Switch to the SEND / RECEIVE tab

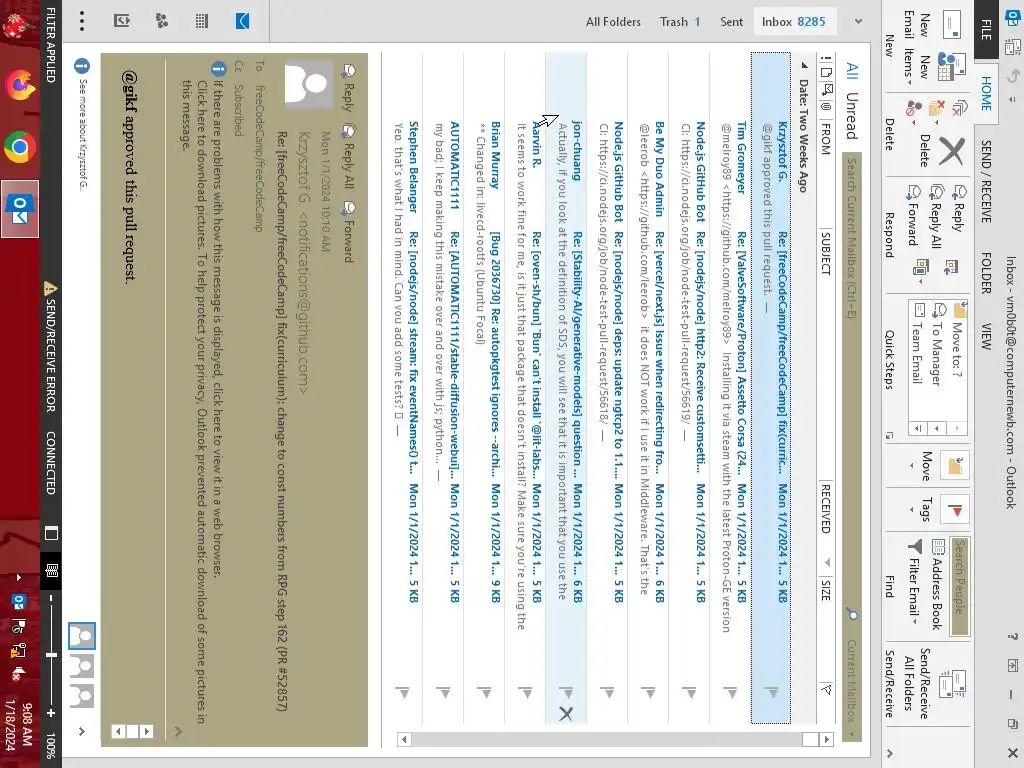pyautogui.click(x=986, y=182)
